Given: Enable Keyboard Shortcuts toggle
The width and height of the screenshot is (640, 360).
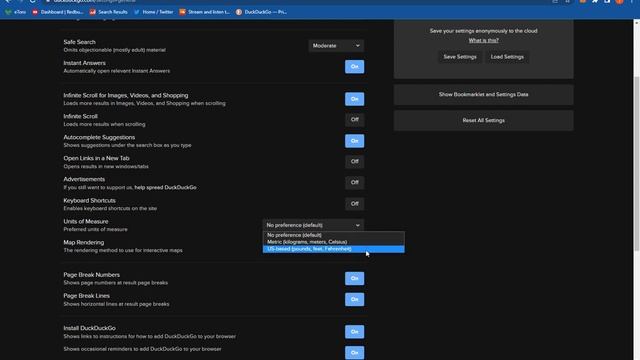Looking at the screenshot, I should [354, 204].
